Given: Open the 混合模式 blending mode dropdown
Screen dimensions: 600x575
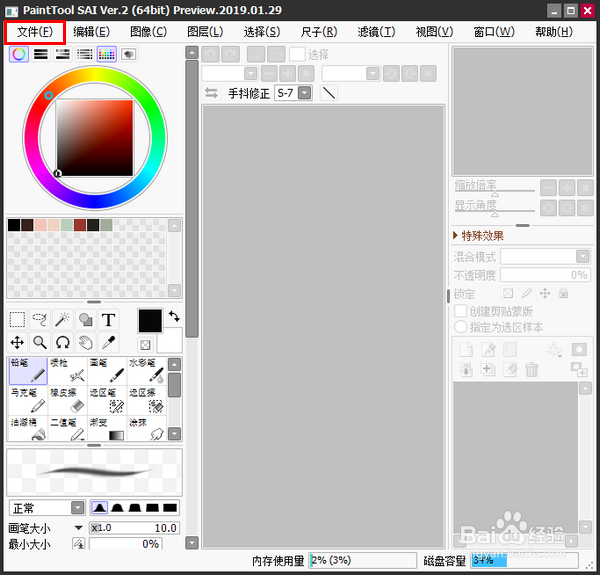Looking at the screenshot, I should tap(583, 256).
